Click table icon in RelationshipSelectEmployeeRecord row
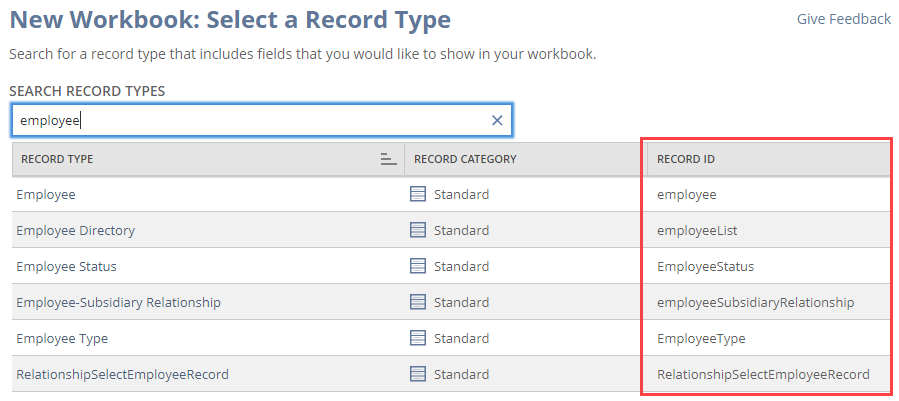899x401 pixels. click(x=418, y=374)
